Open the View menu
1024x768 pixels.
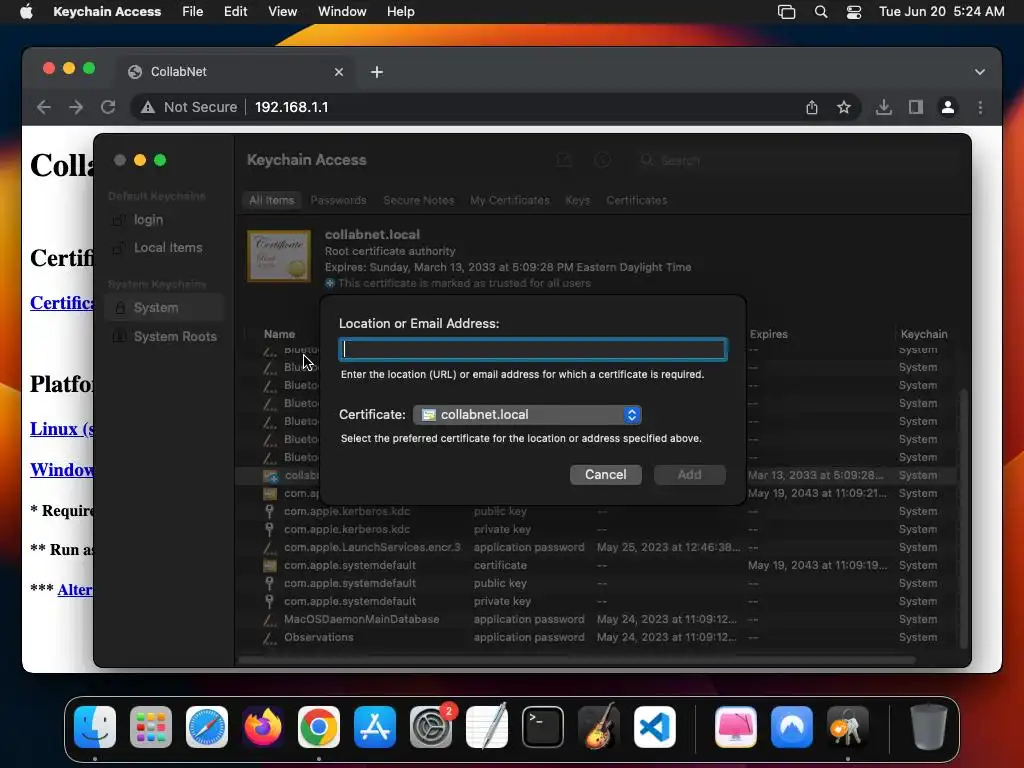(282, 12)
